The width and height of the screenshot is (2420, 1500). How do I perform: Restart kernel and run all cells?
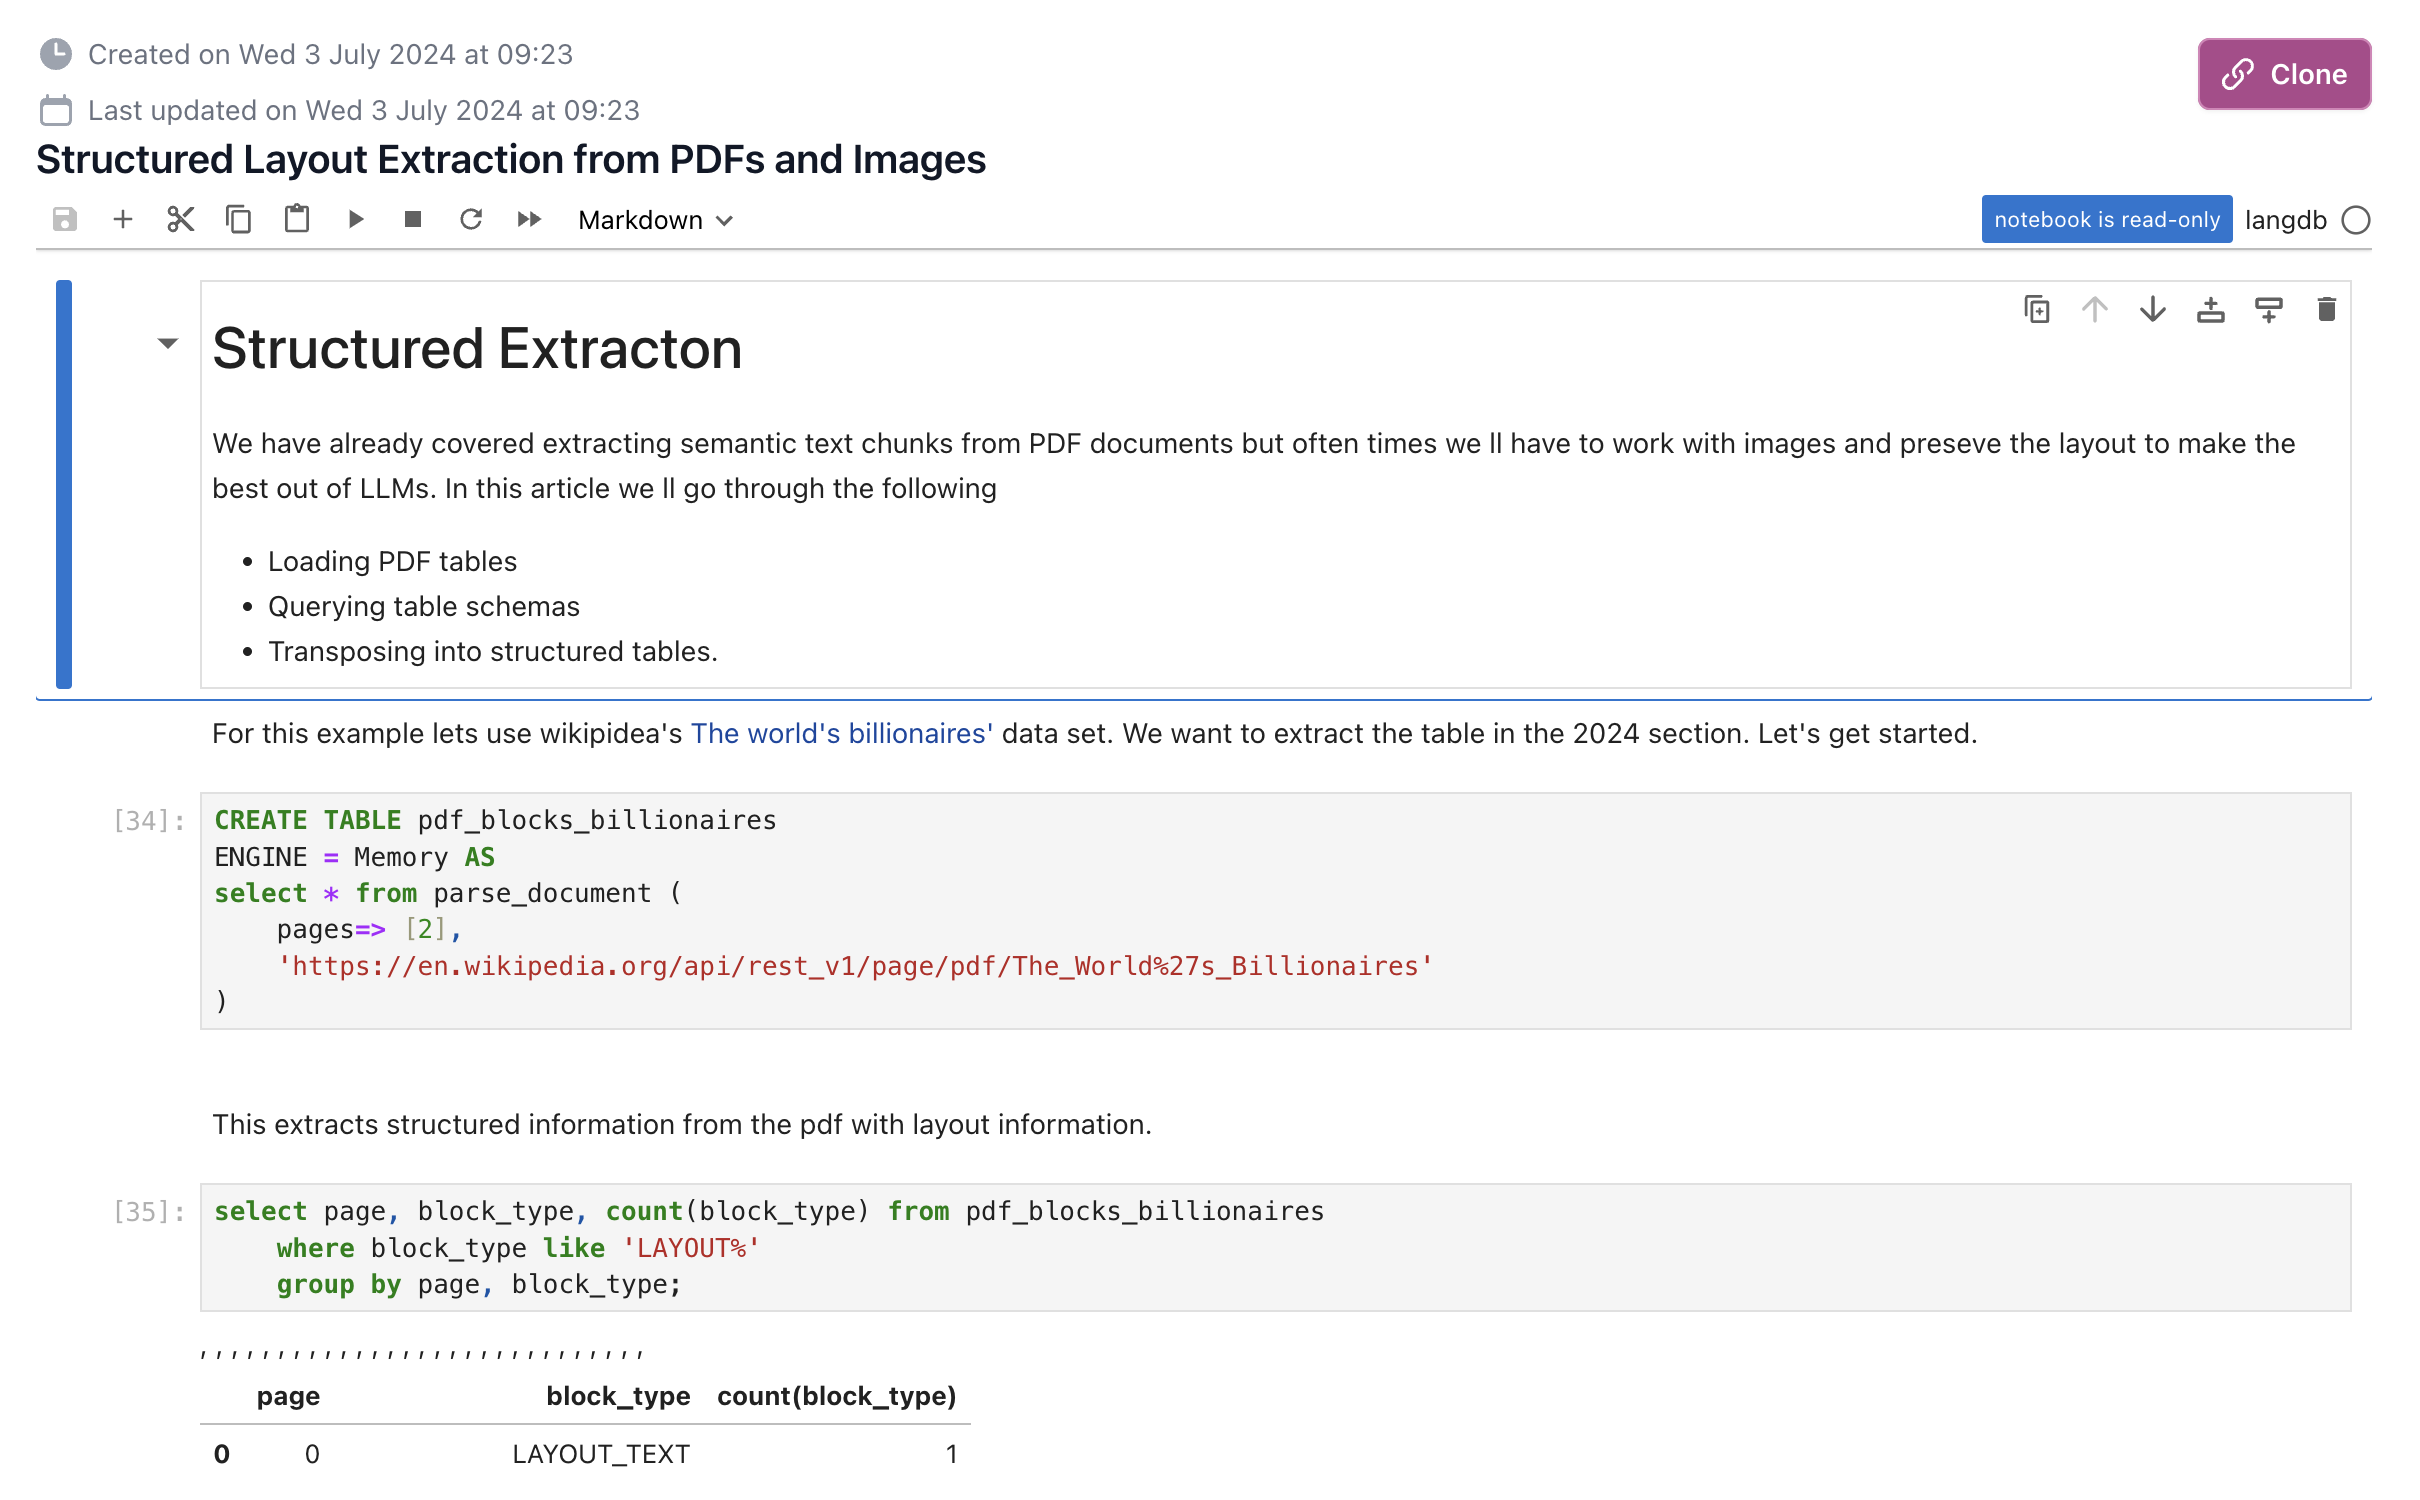click(529, 219)
